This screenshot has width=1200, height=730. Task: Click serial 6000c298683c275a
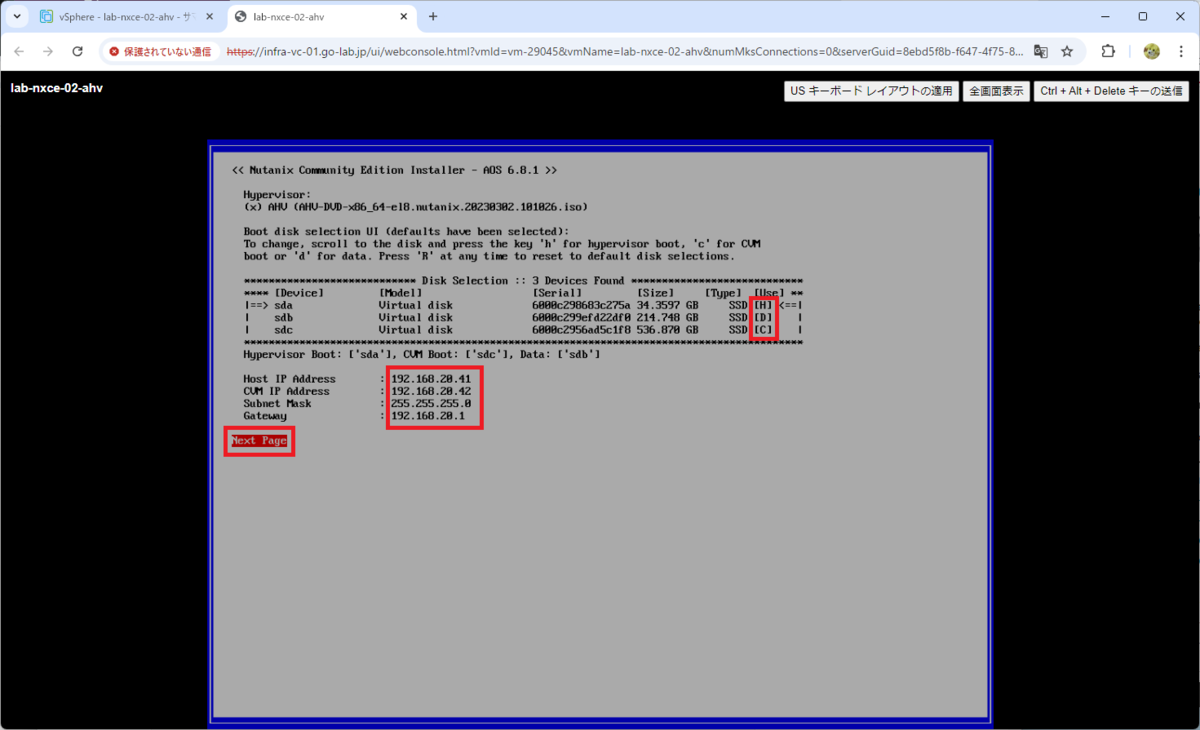point(581,305)
